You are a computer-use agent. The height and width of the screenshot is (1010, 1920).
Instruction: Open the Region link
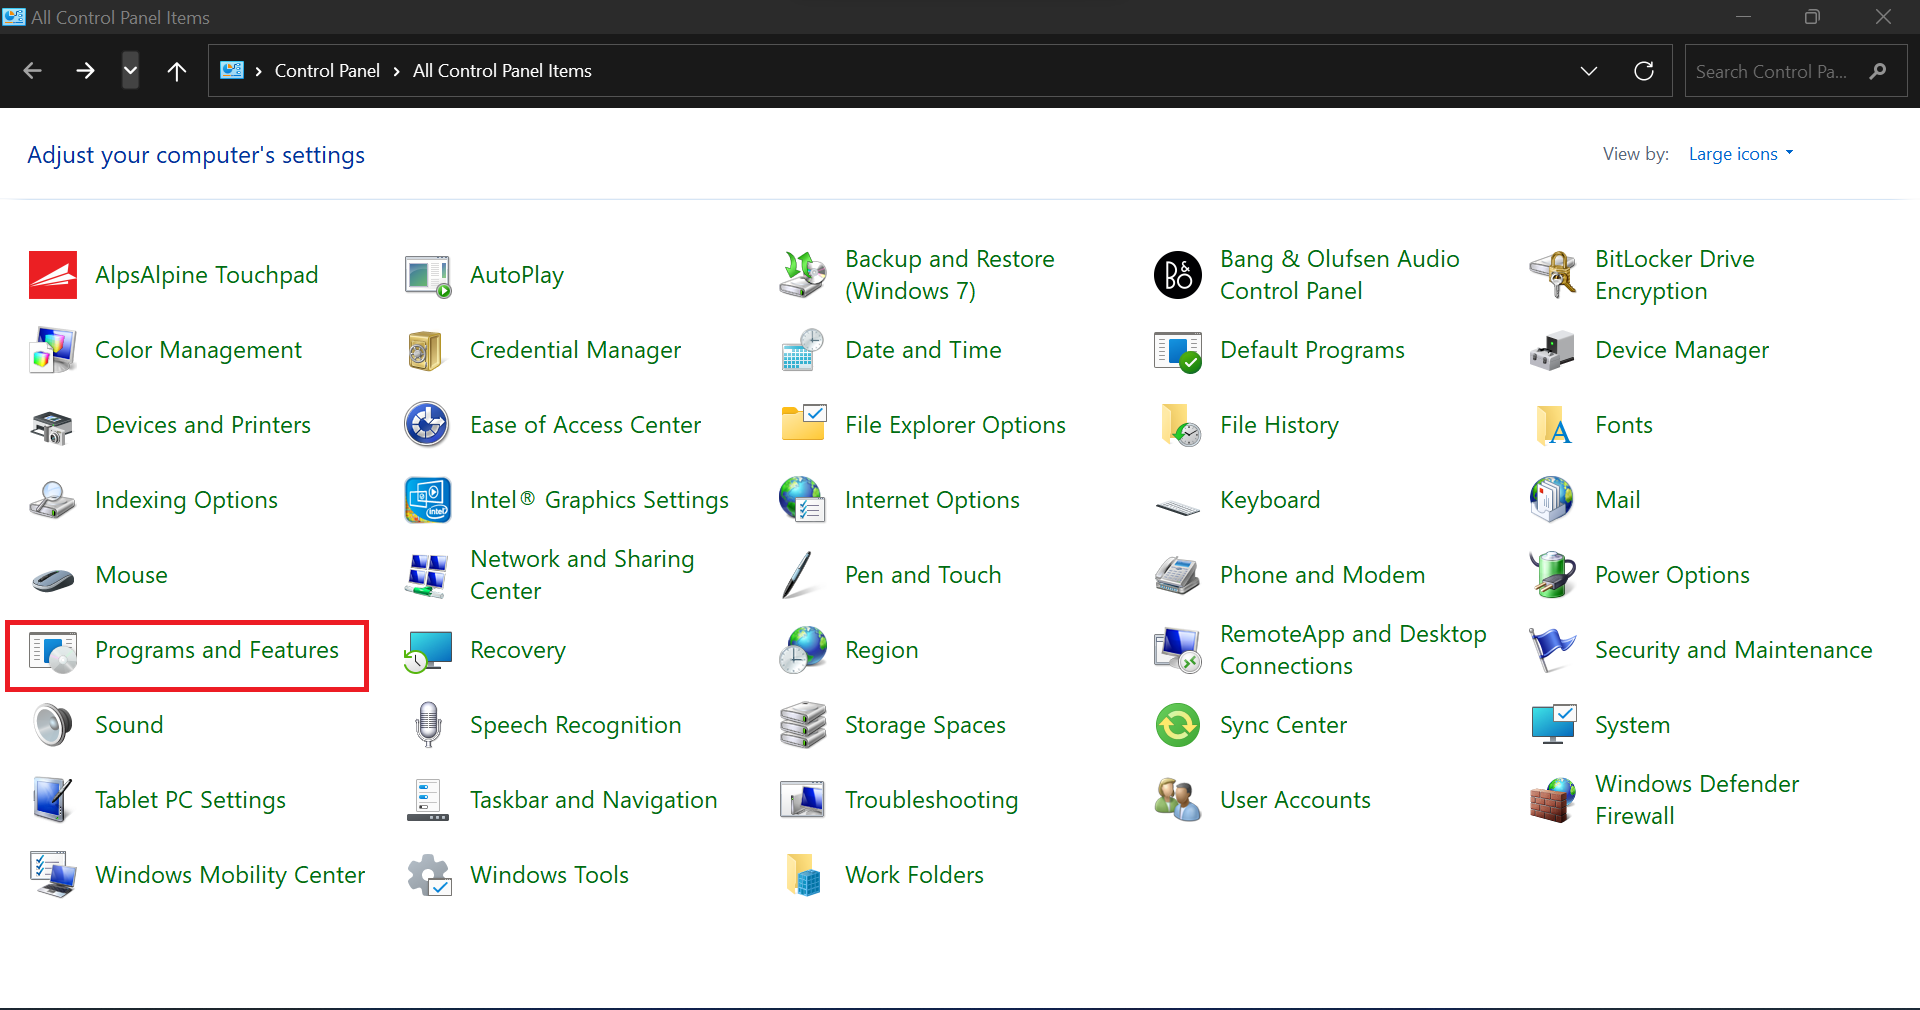pyautogui.click(x=881, y=650)
